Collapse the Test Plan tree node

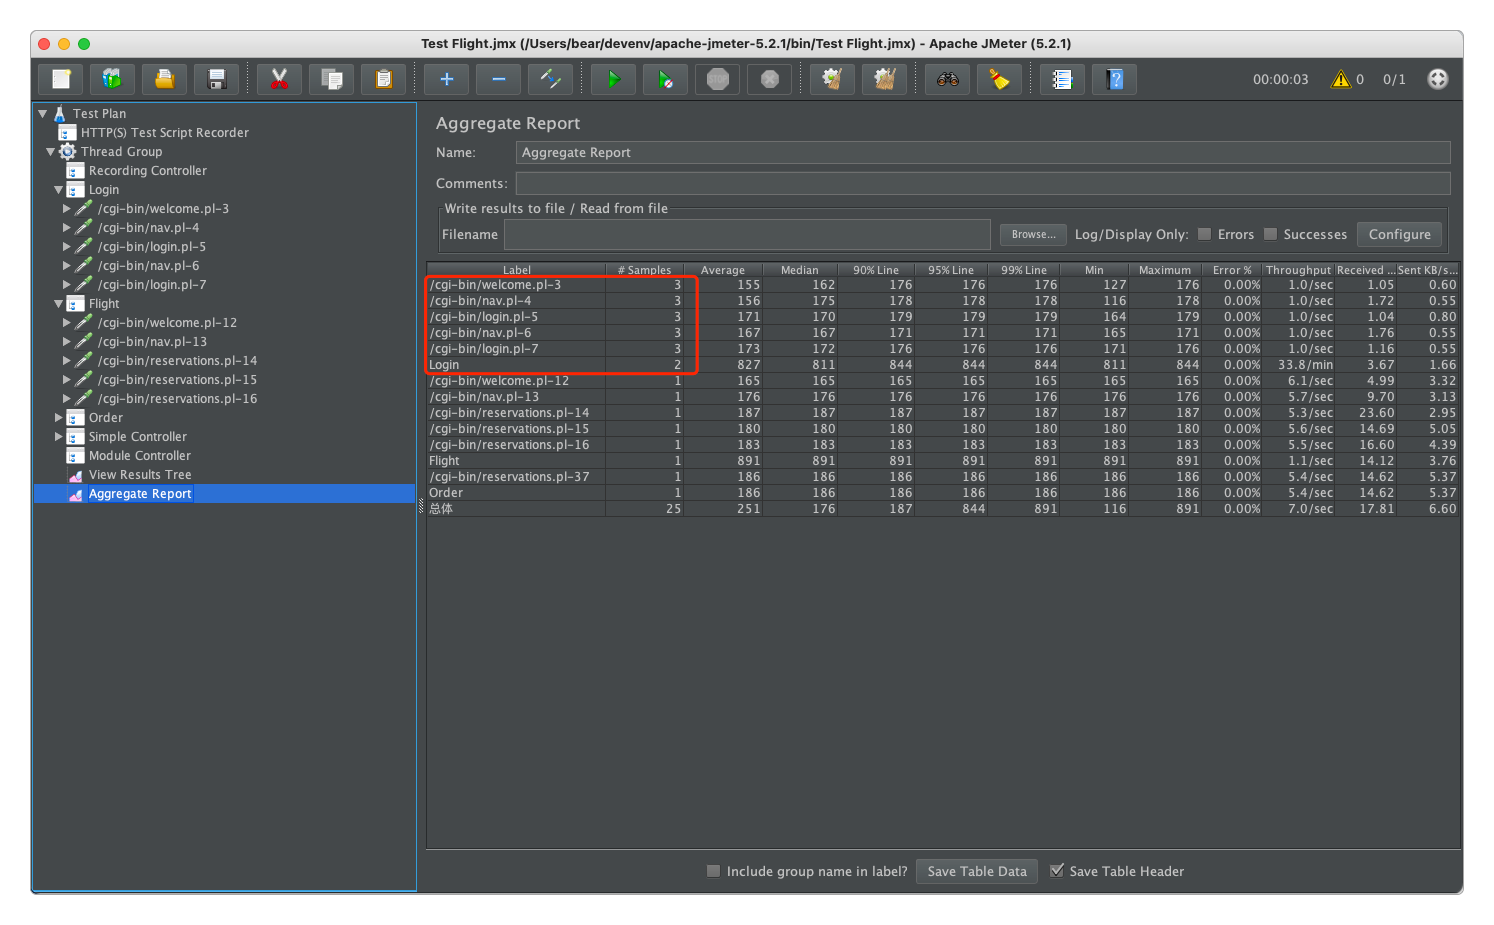pyautogui.click(x=43, y=114)
